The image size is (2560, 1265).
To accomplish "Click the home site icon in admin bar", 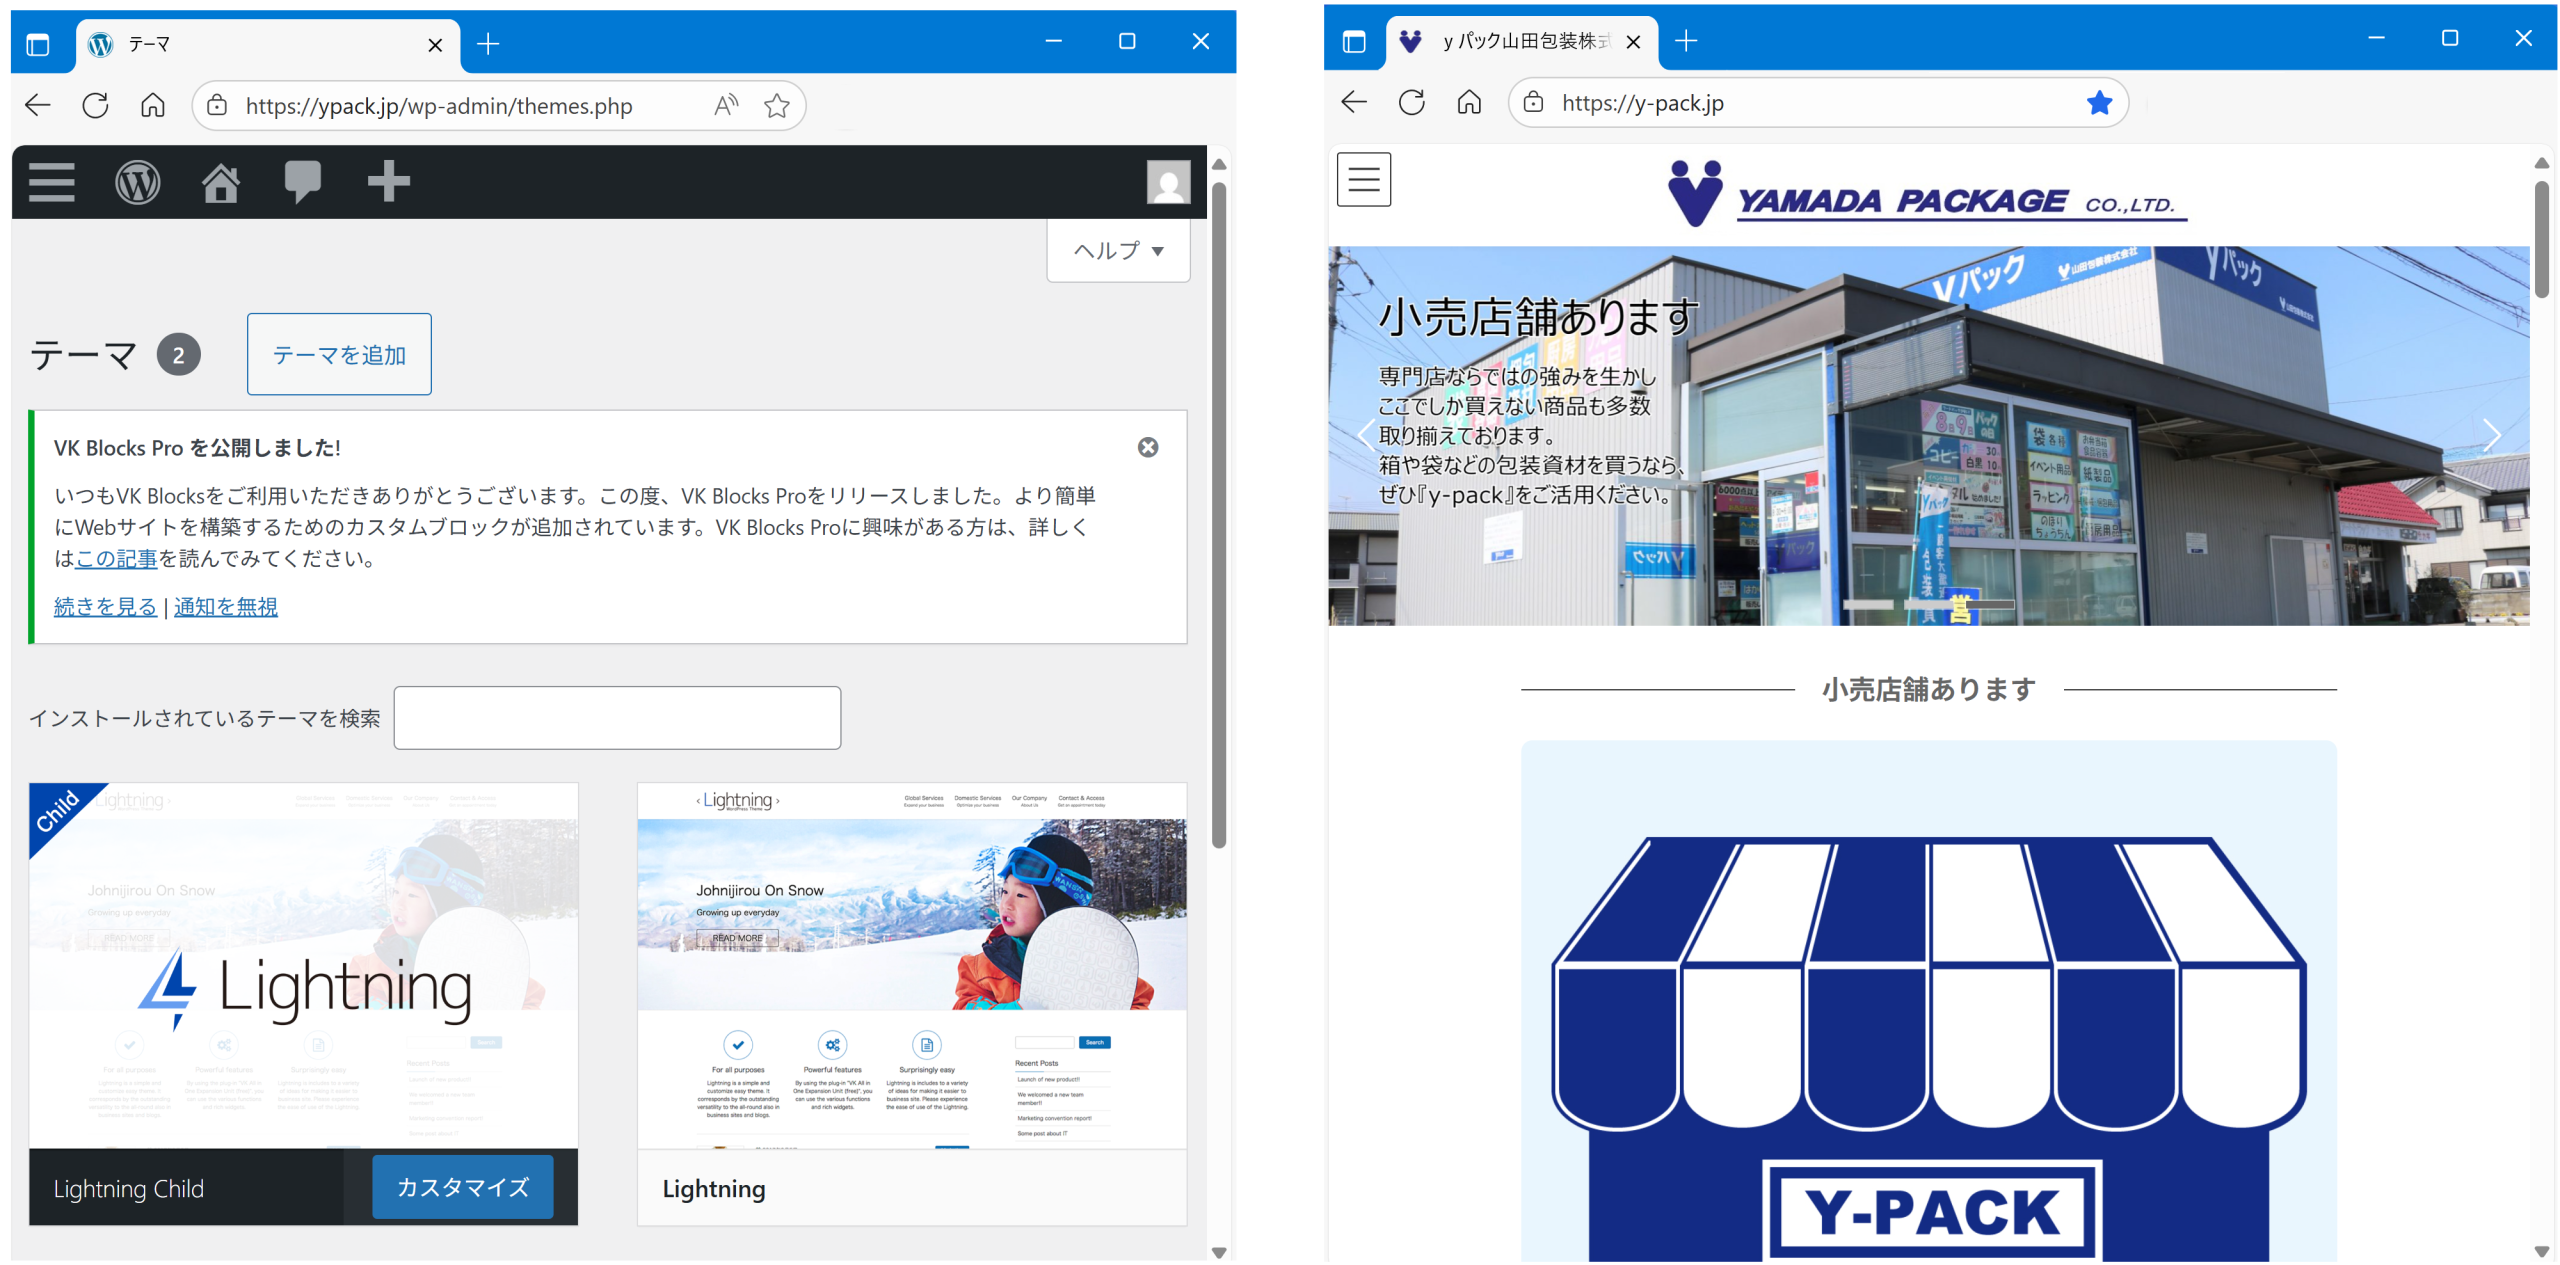I will click(221, 183).
